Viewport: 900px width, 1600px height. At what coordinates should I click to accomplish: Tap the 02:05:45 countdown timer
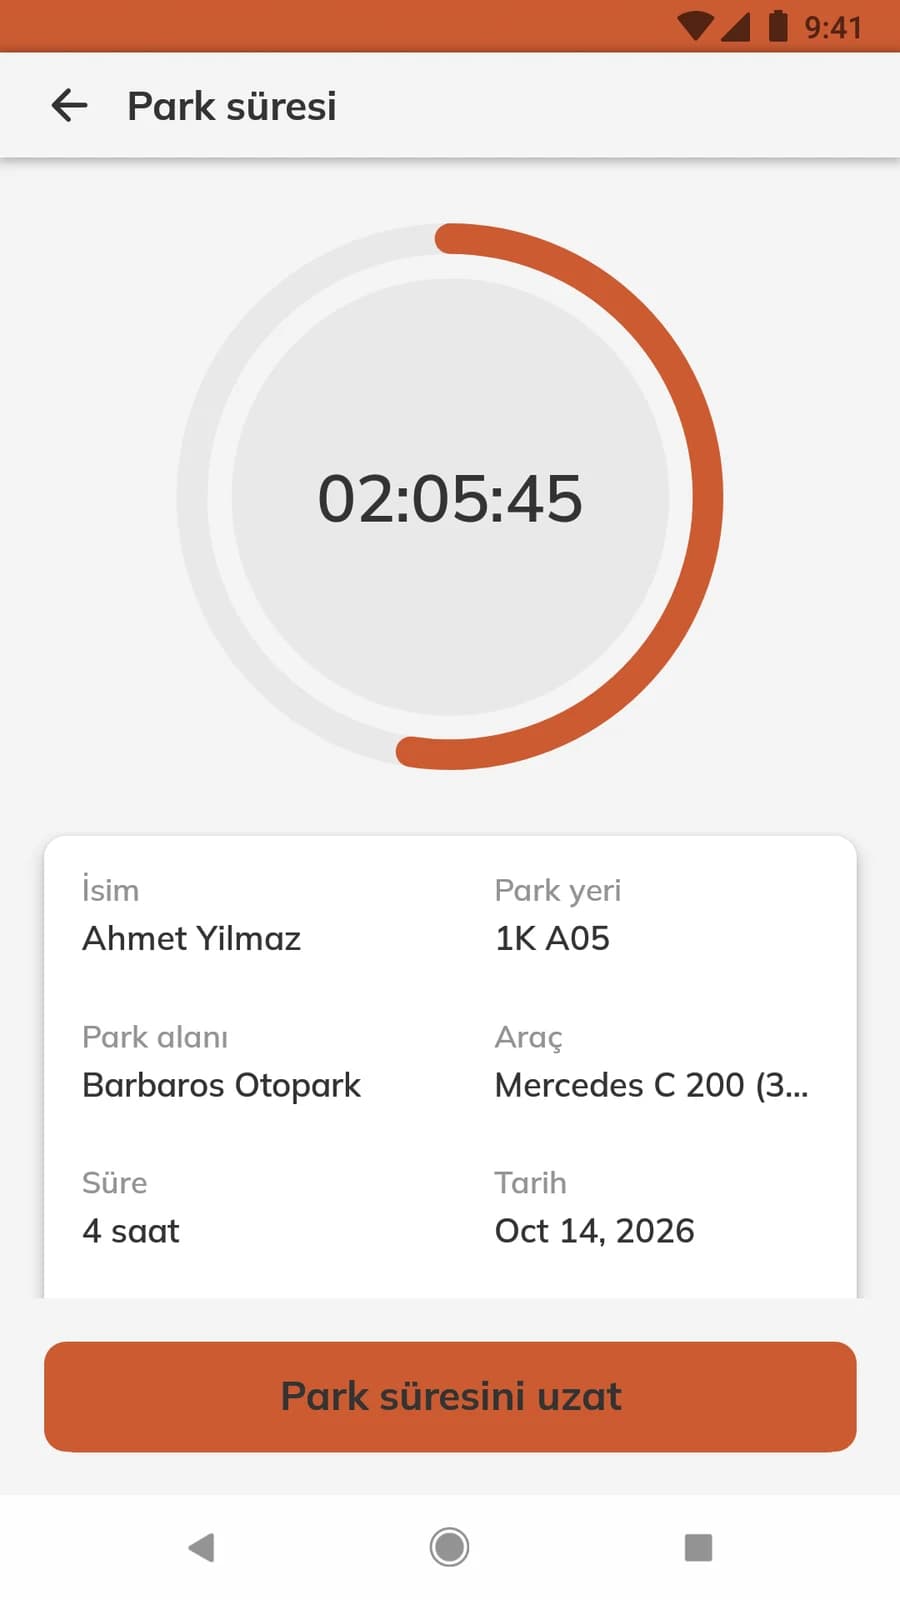pos(450,498)
